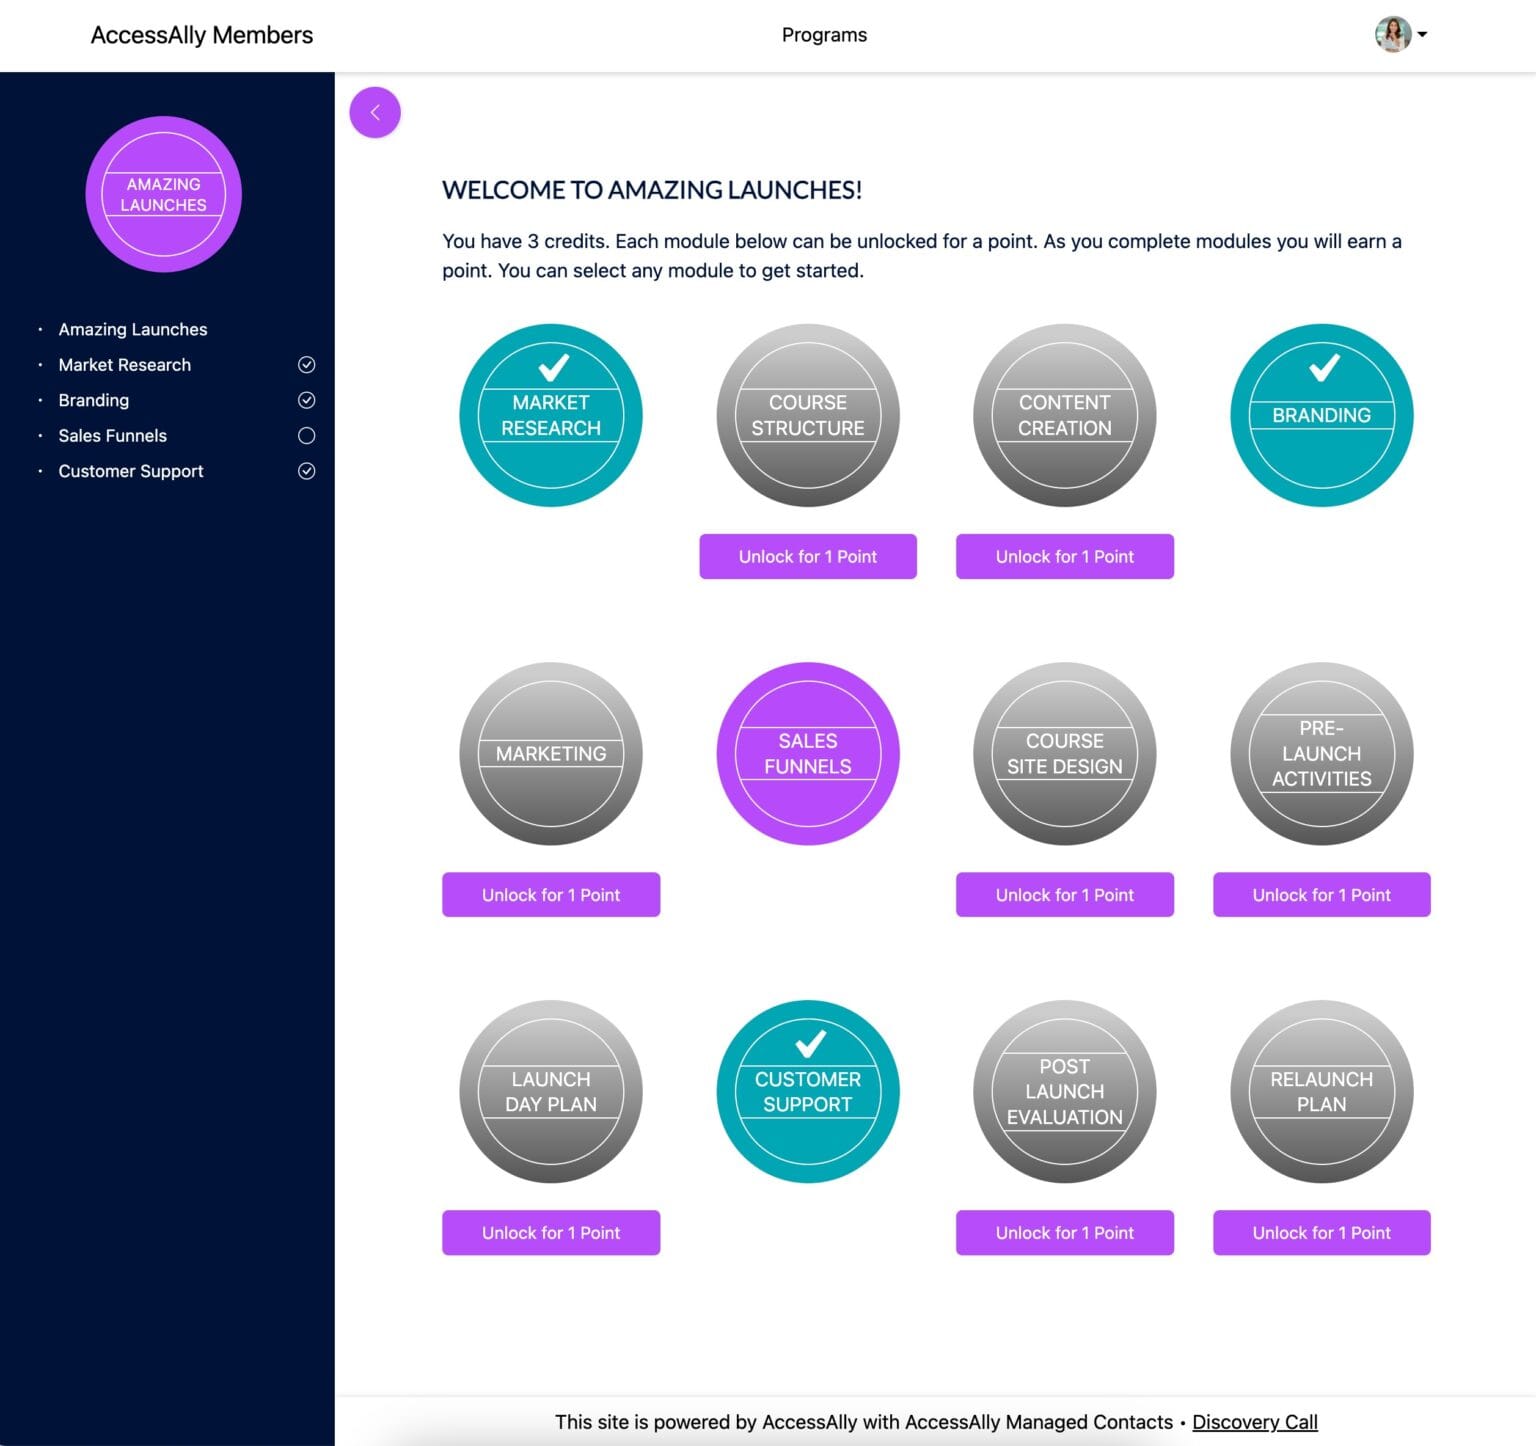Select the Pre-Launch Activities module badge
Viewport: 1536px width, 1446px height.
point(1321,753)
